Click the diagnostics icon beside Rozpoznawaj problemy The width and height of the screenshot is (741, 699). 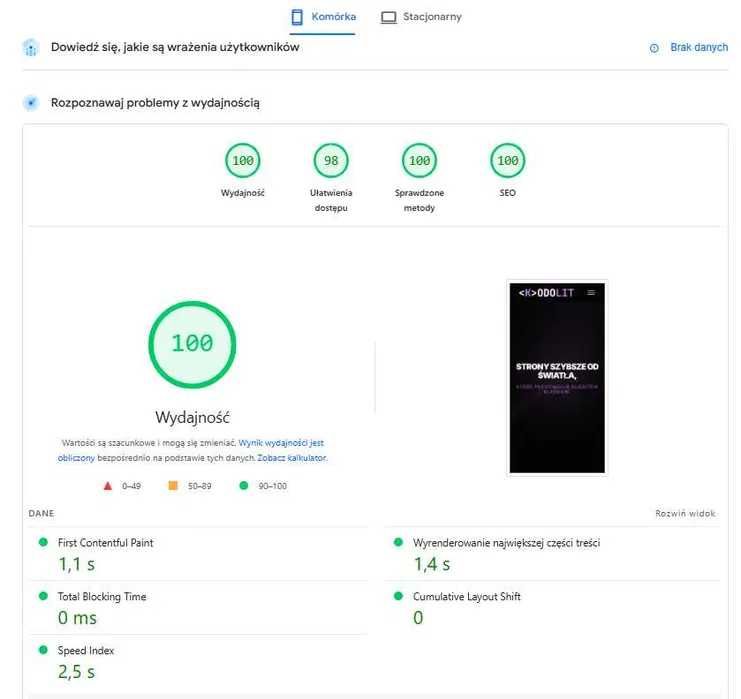(x=31, y=103)
